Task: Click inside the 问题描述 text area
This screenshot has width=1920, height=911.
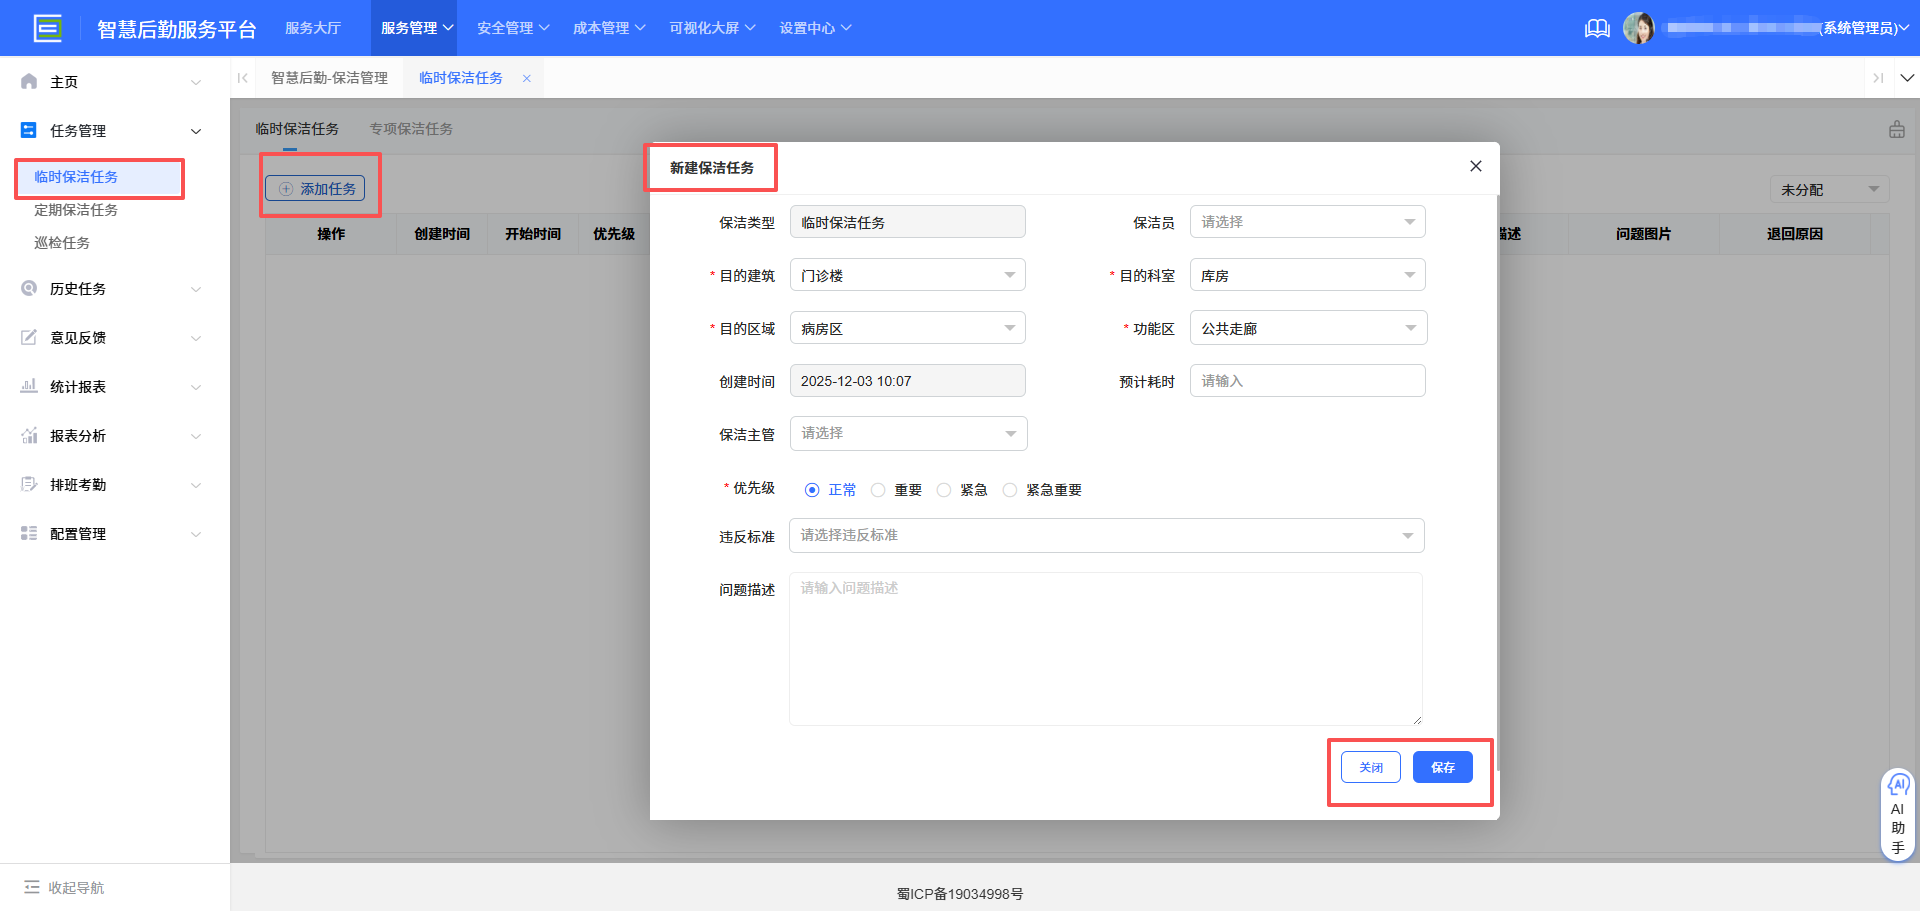Action: [1105, 648]
